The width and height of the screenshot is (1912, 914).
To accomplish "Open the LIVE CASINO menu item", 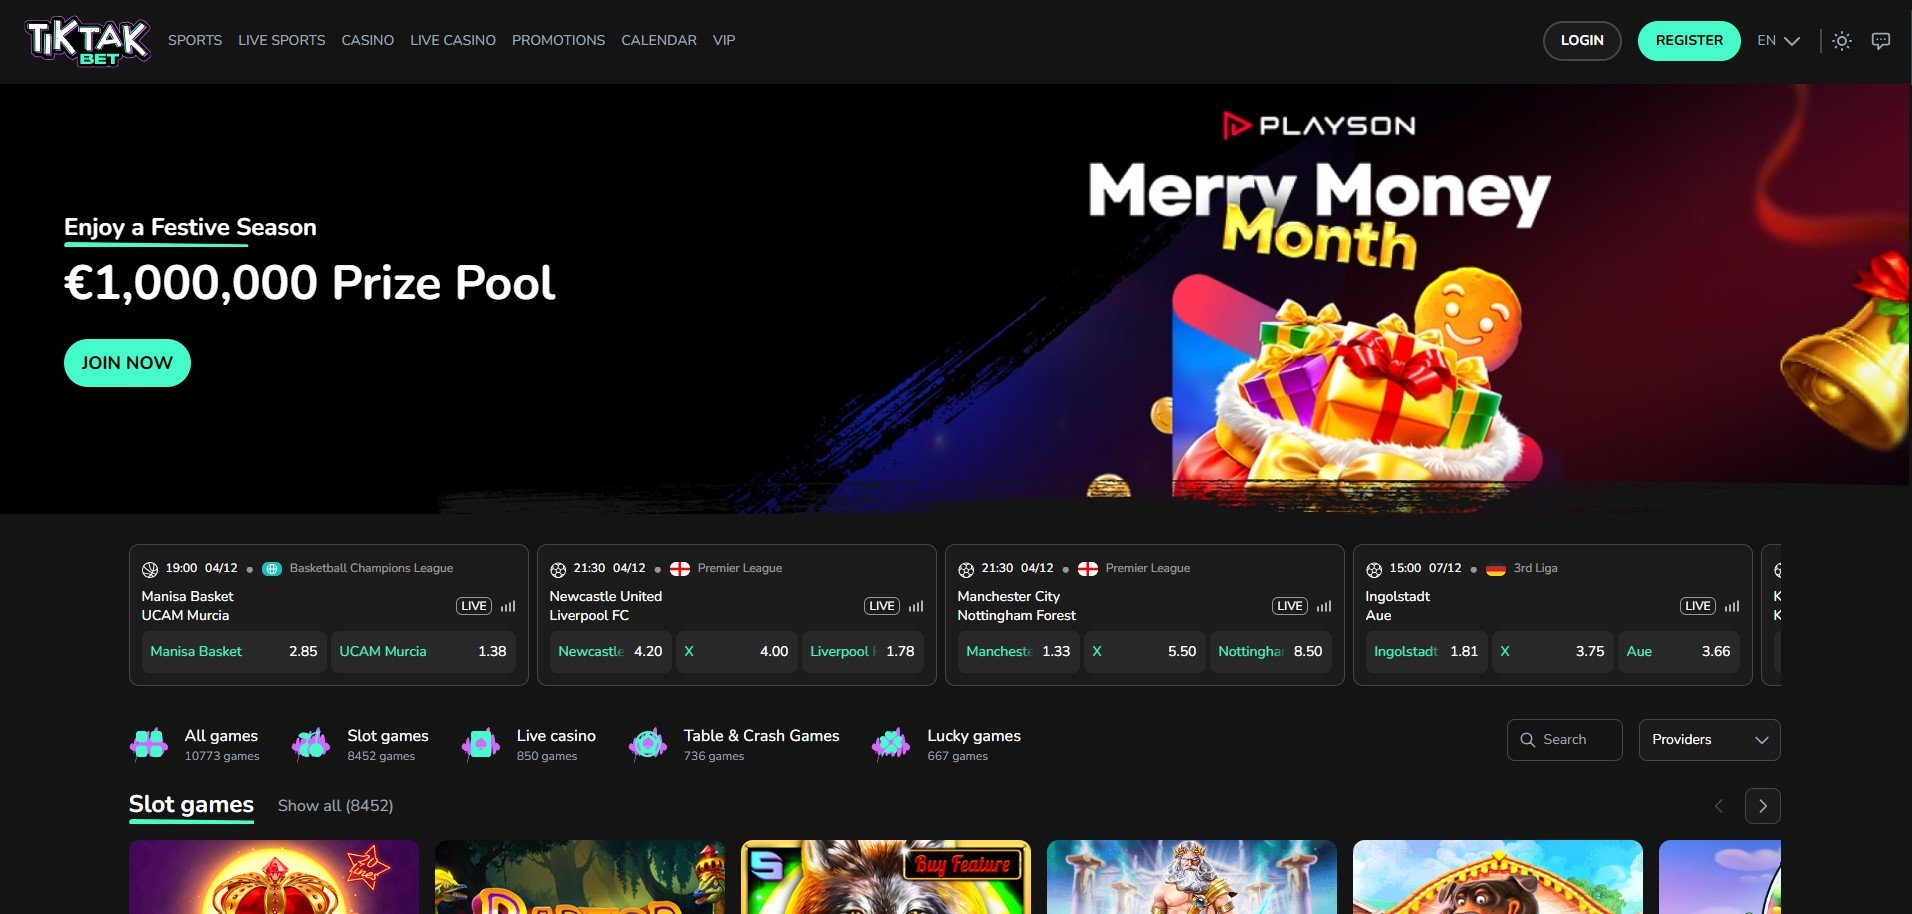I will 453,41.
